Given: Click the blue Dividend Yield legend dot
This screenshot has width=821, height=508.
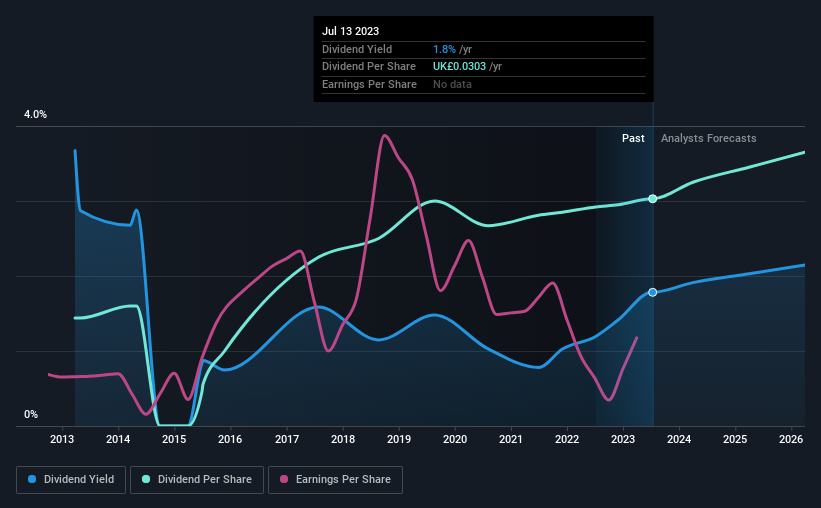Looking at the screenshot, I should pyautogui.click(x=32, y=479).
